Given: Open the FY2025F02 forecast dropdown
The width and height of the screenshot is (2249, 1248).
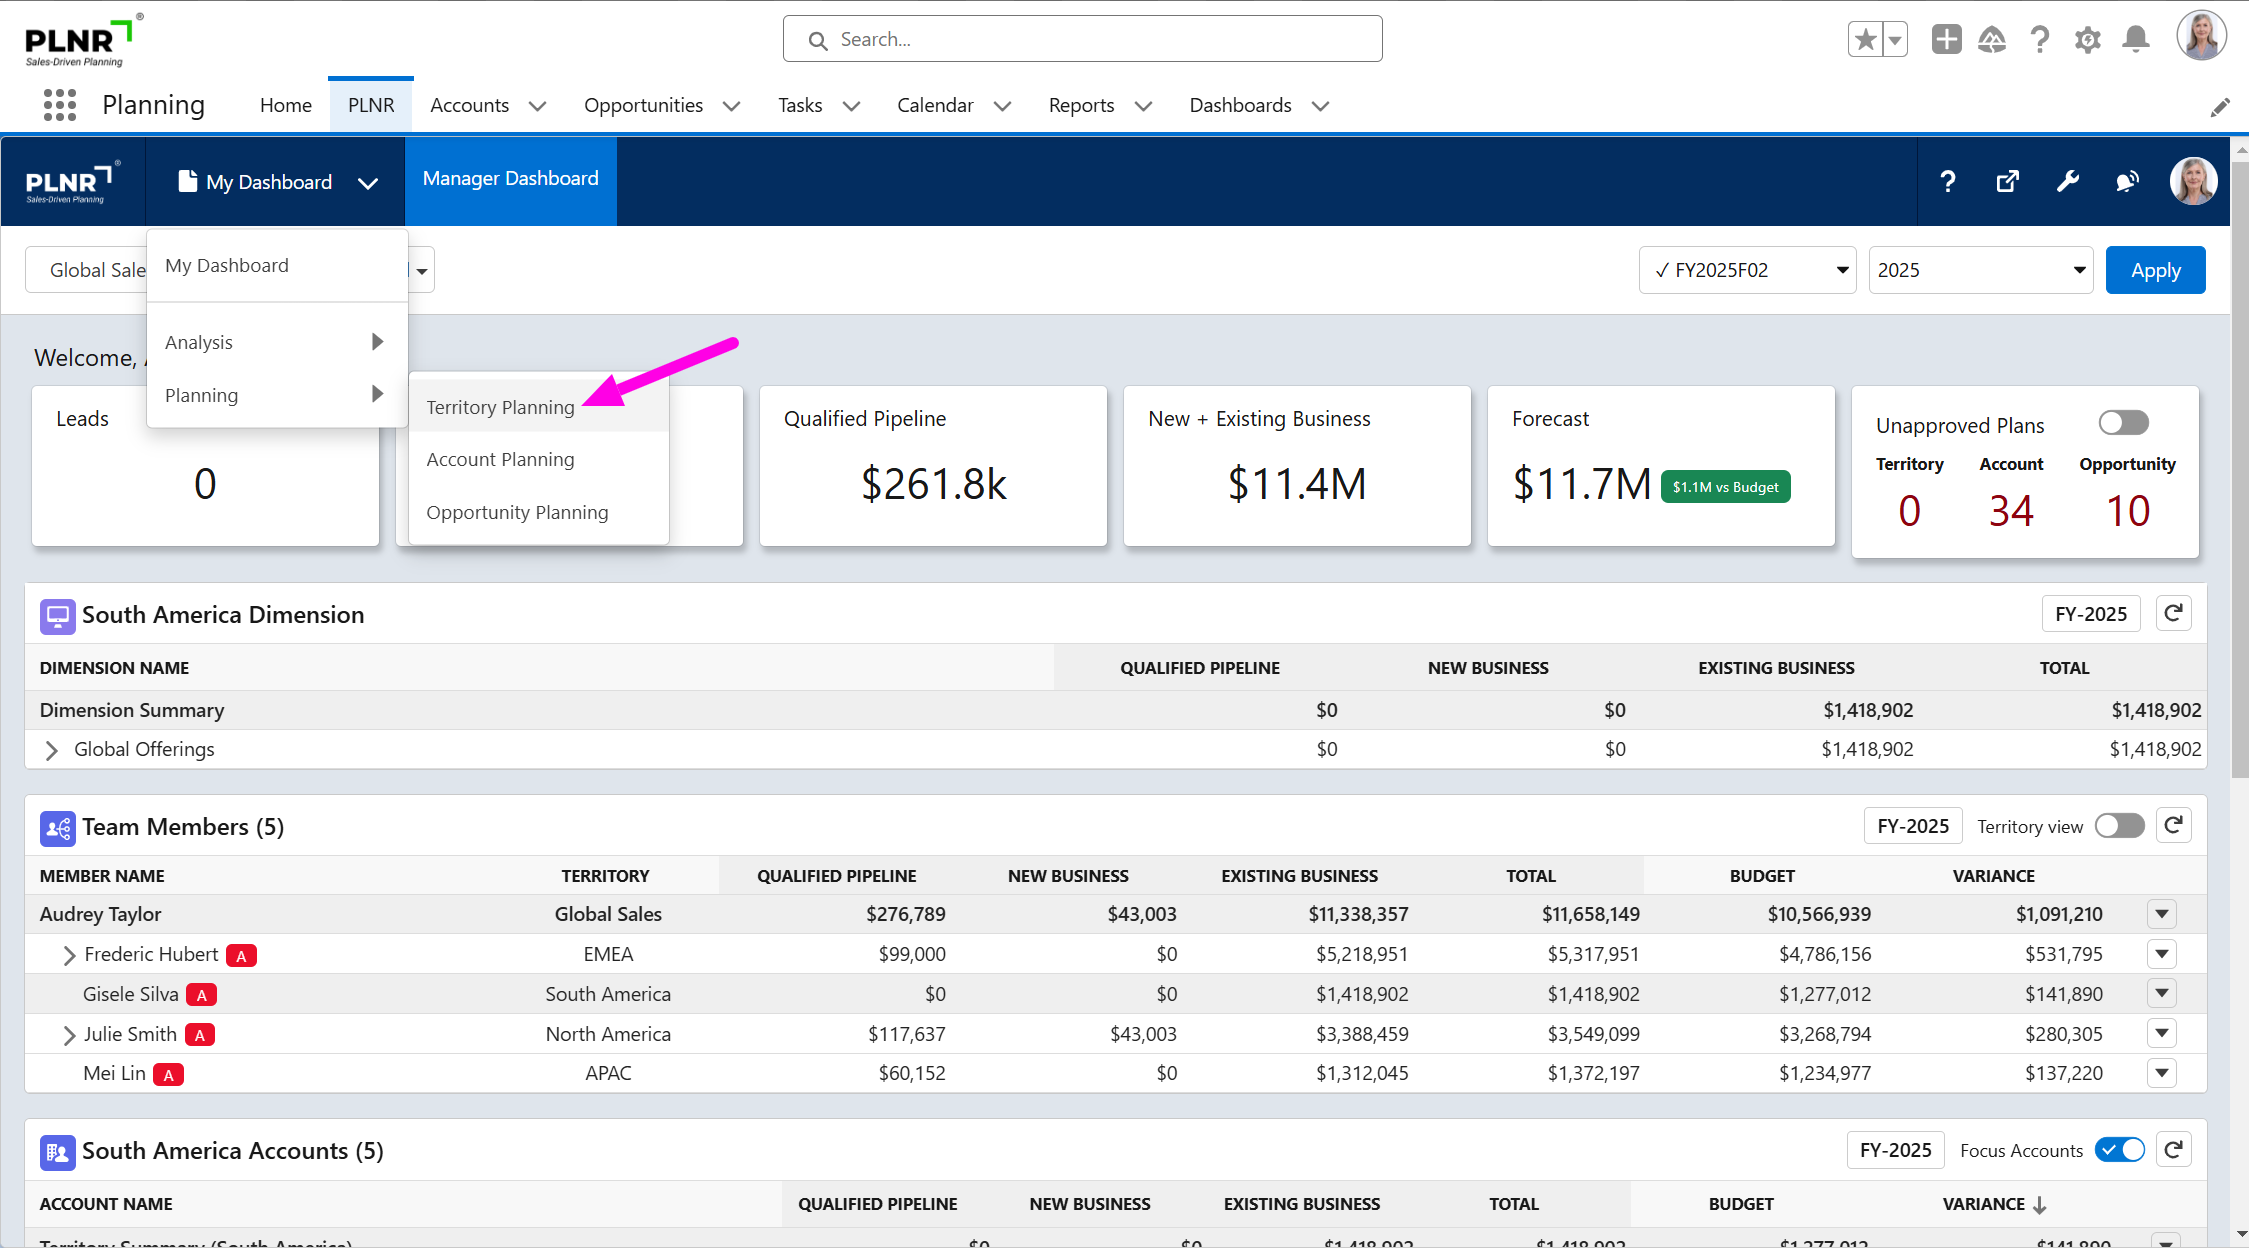Looking at the screenshot, I should pyautogui.click(x=1747, y=270).
